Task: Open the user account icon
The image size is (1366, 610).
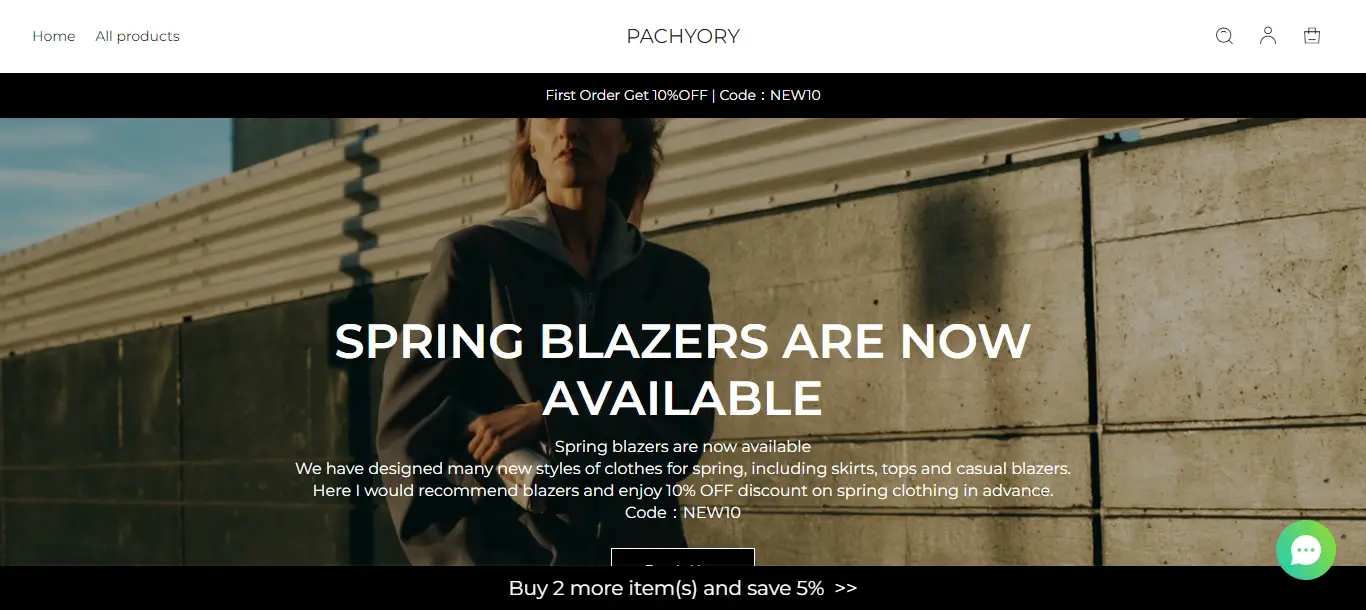Action: point(1268,36)
